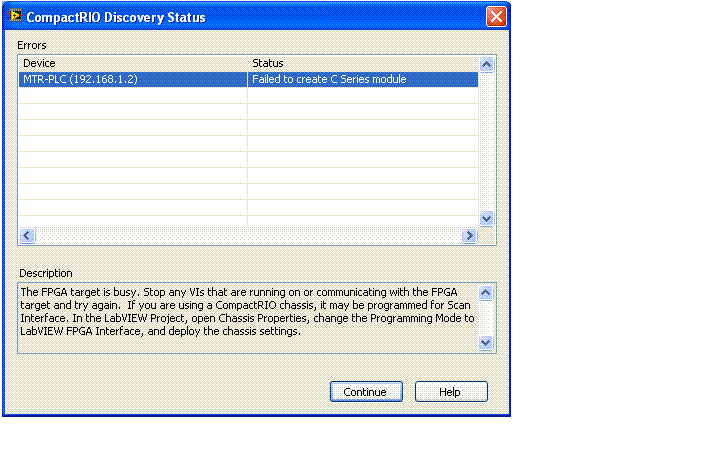Select the MTR-PLC (192.168.1.2) device cell

133,79
